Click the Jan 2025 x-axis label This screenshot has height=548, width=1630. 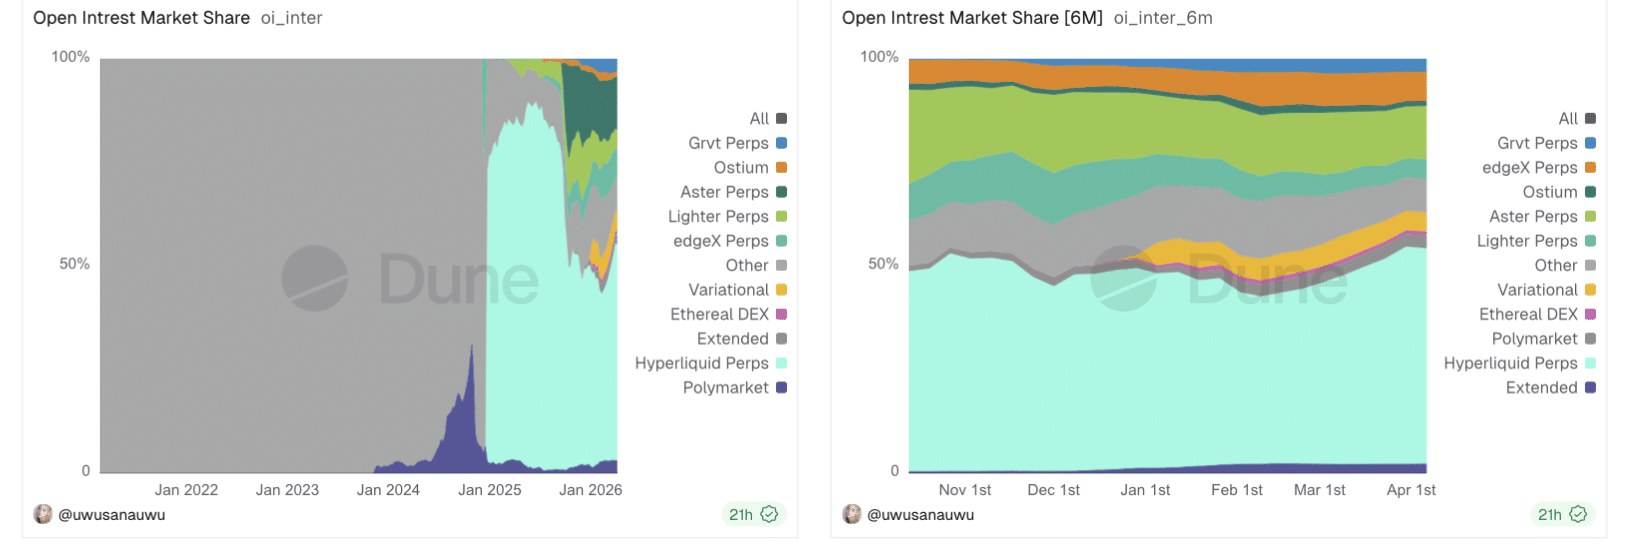(x=490, y=490)
